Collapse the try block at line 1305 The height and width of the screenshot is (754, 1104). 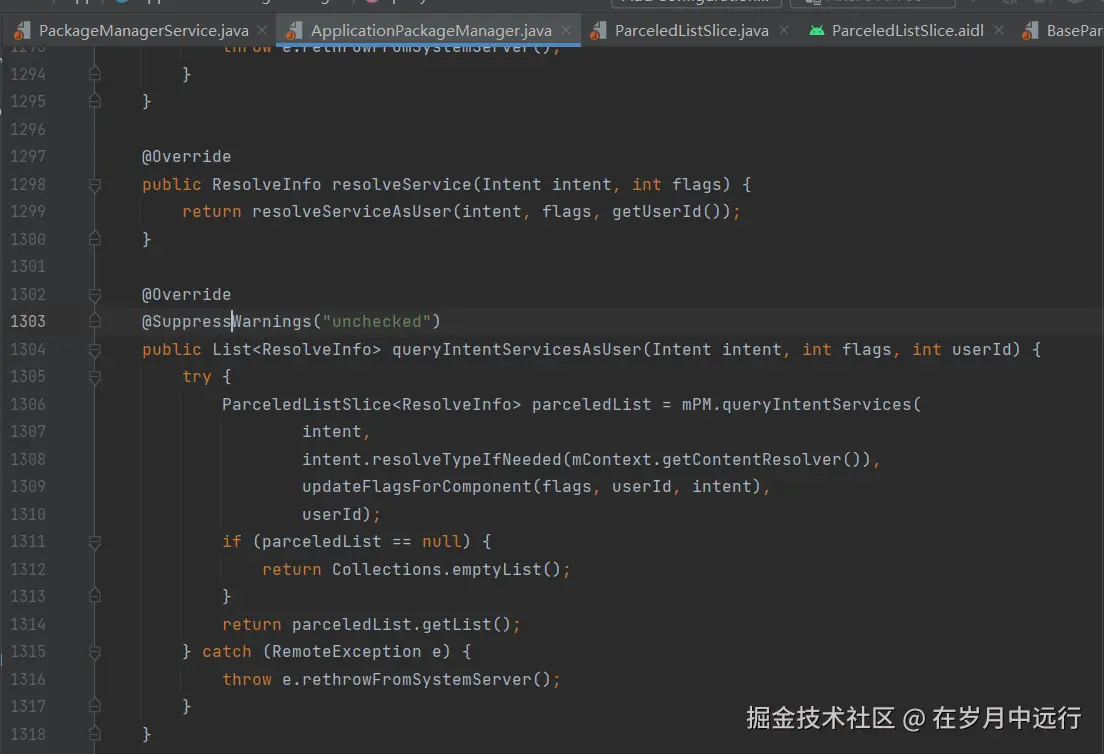[x=95, y=377]
